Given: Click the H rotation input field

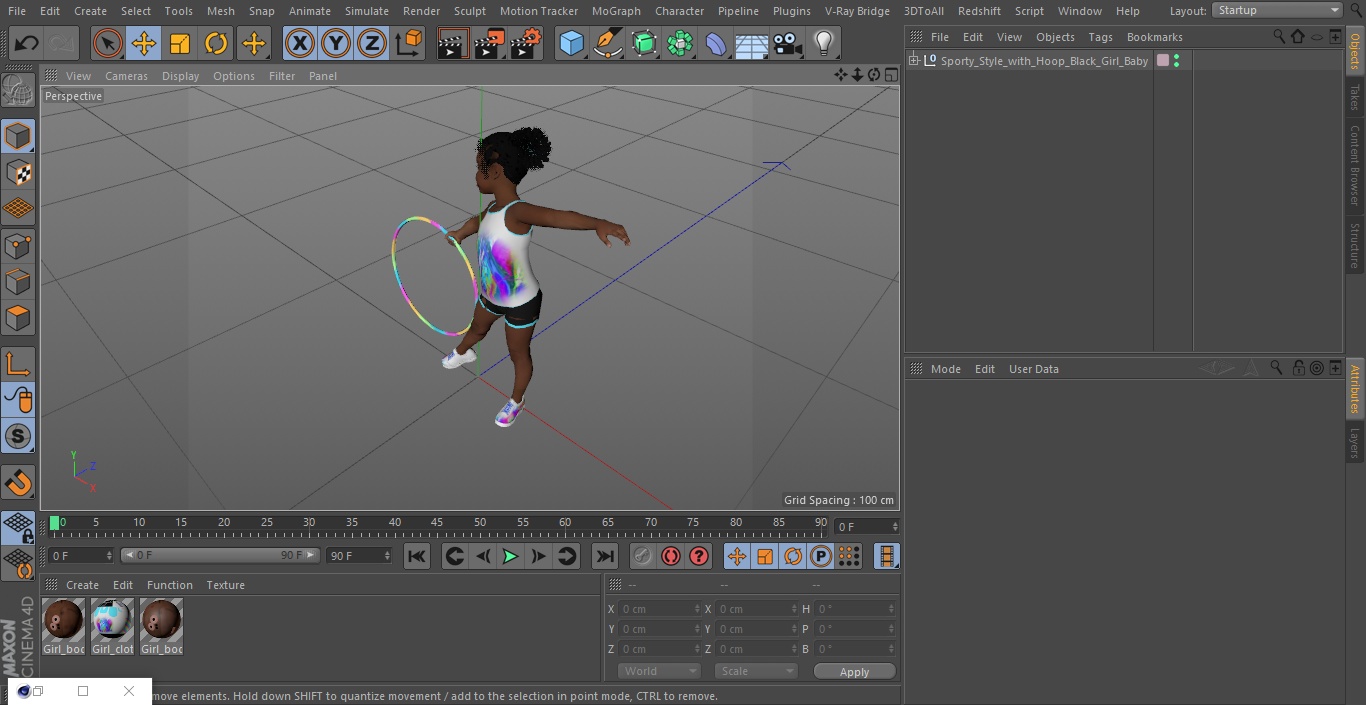Looking at the screenshot, I should coord(856,609).
